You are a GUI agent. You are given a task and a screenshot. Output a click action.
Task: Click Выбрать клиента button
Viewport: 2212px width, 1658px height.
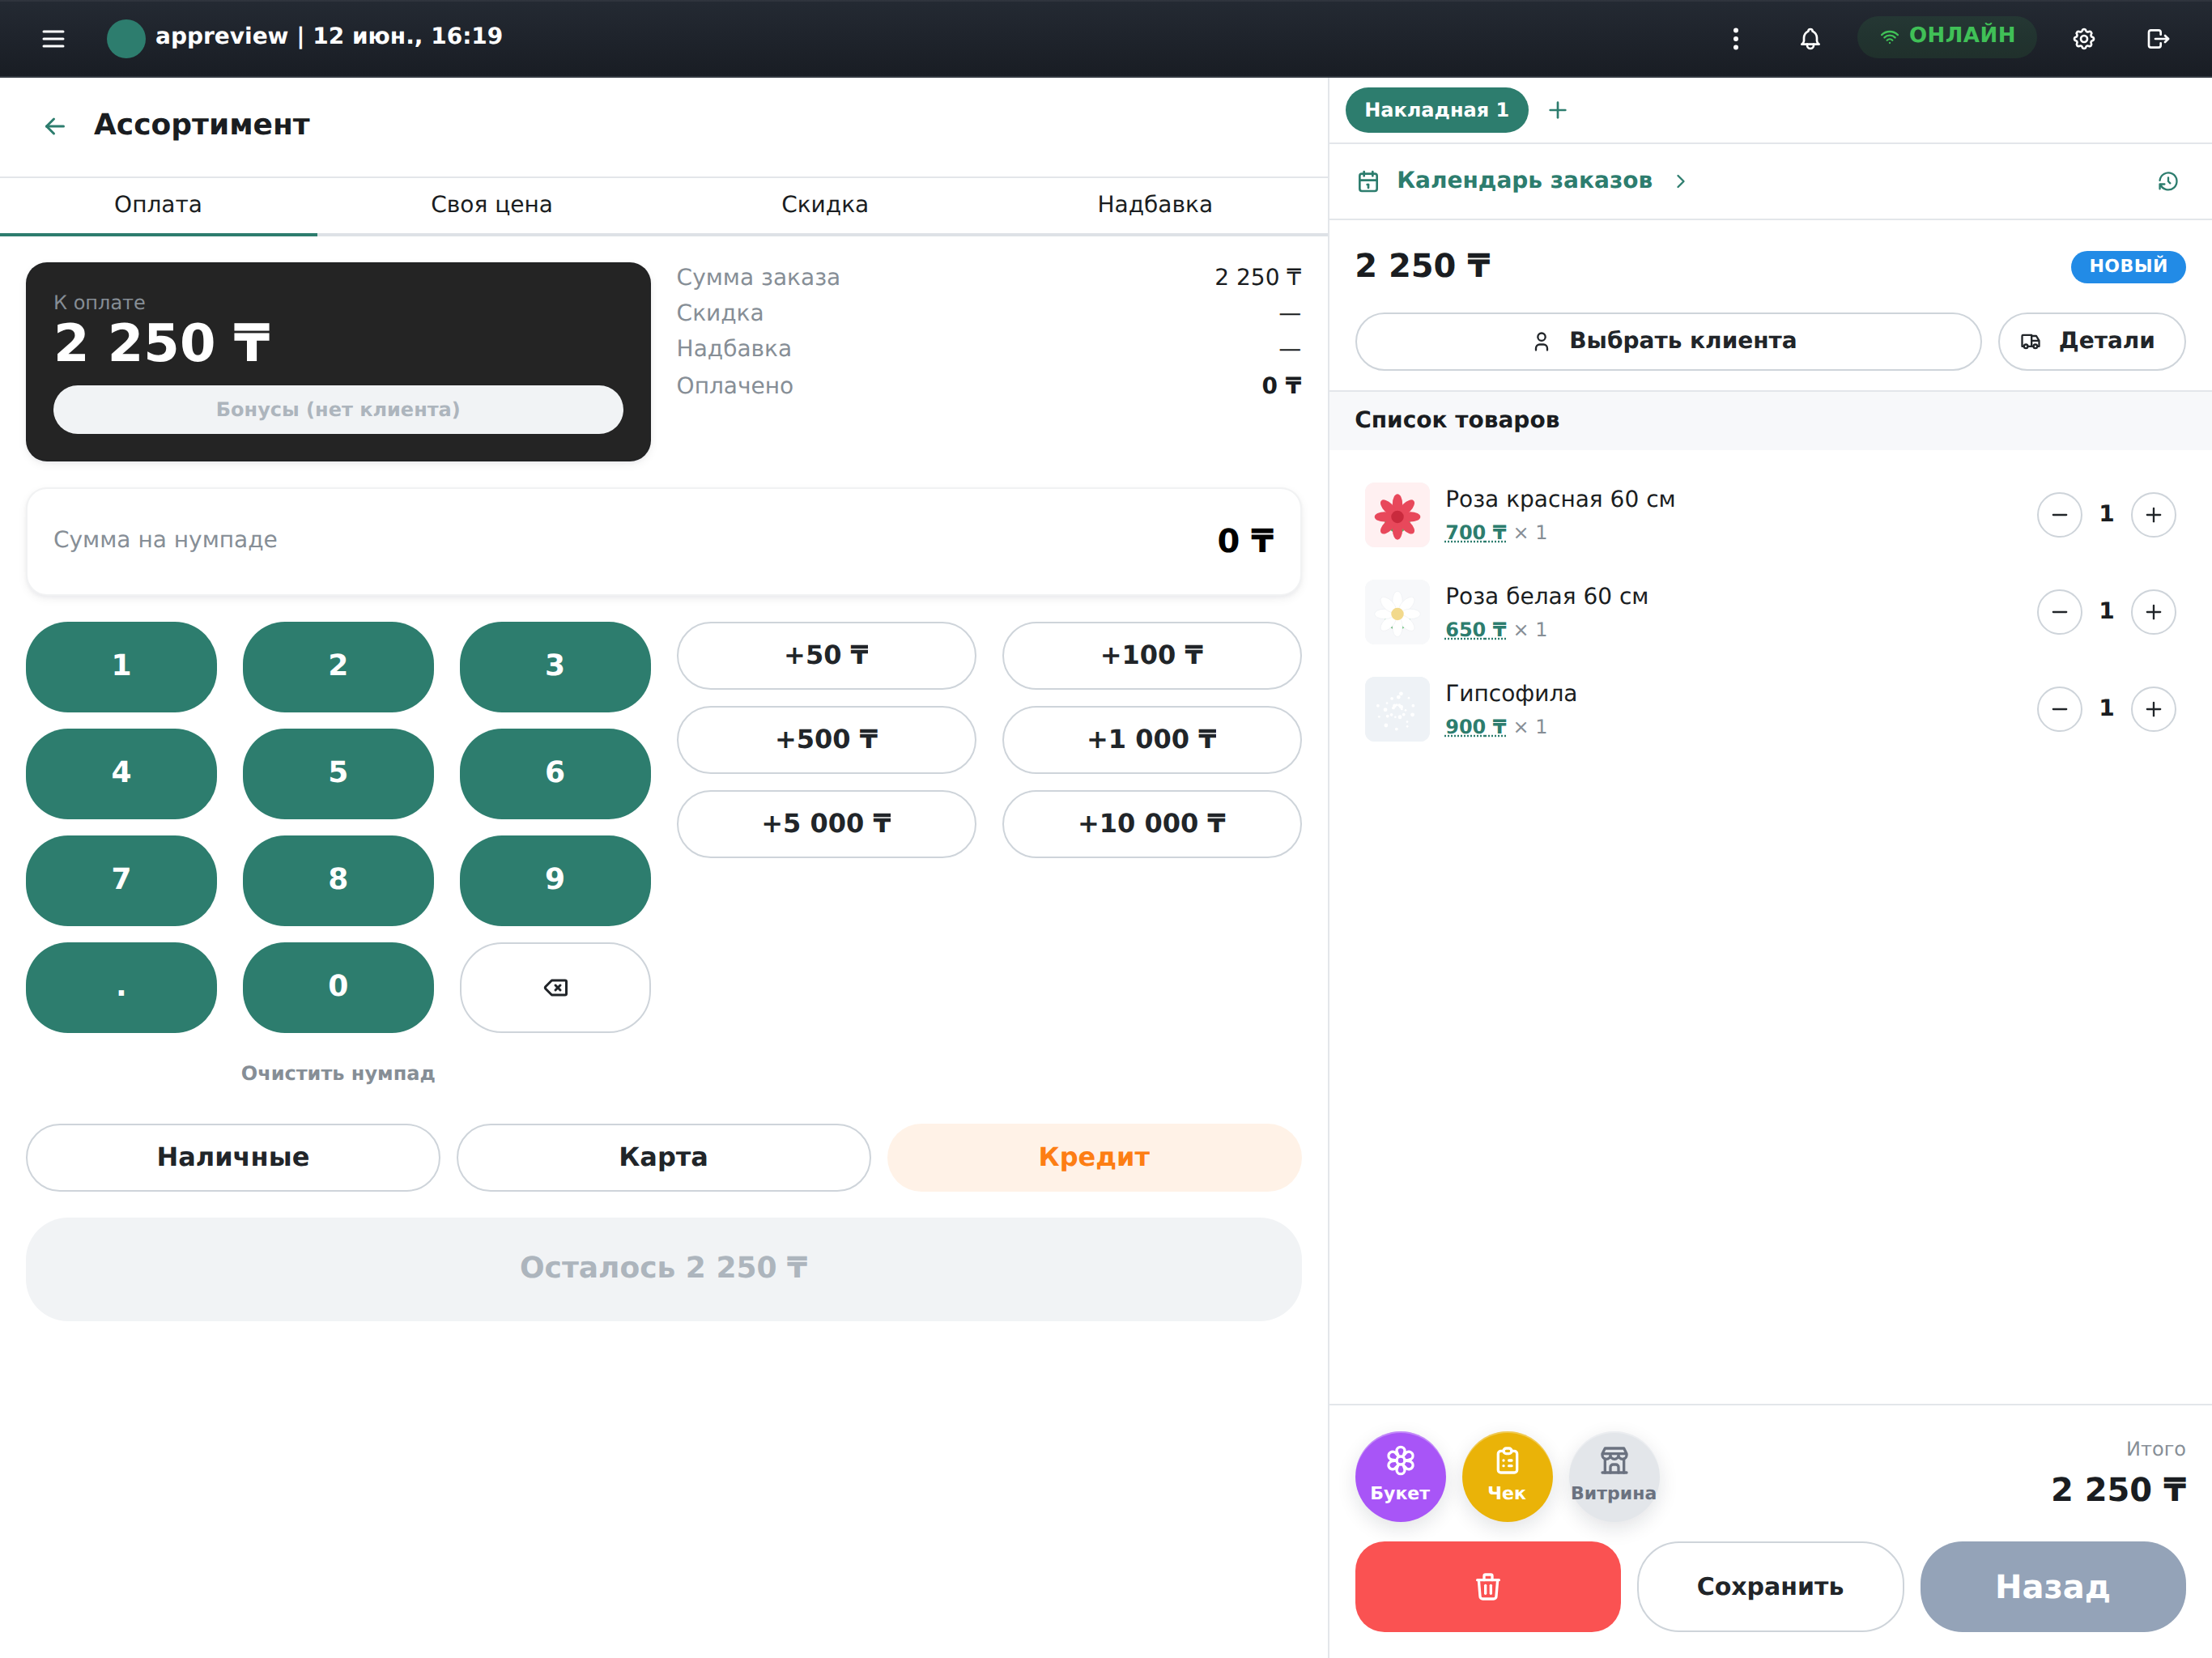click(x=1667, y=342)
